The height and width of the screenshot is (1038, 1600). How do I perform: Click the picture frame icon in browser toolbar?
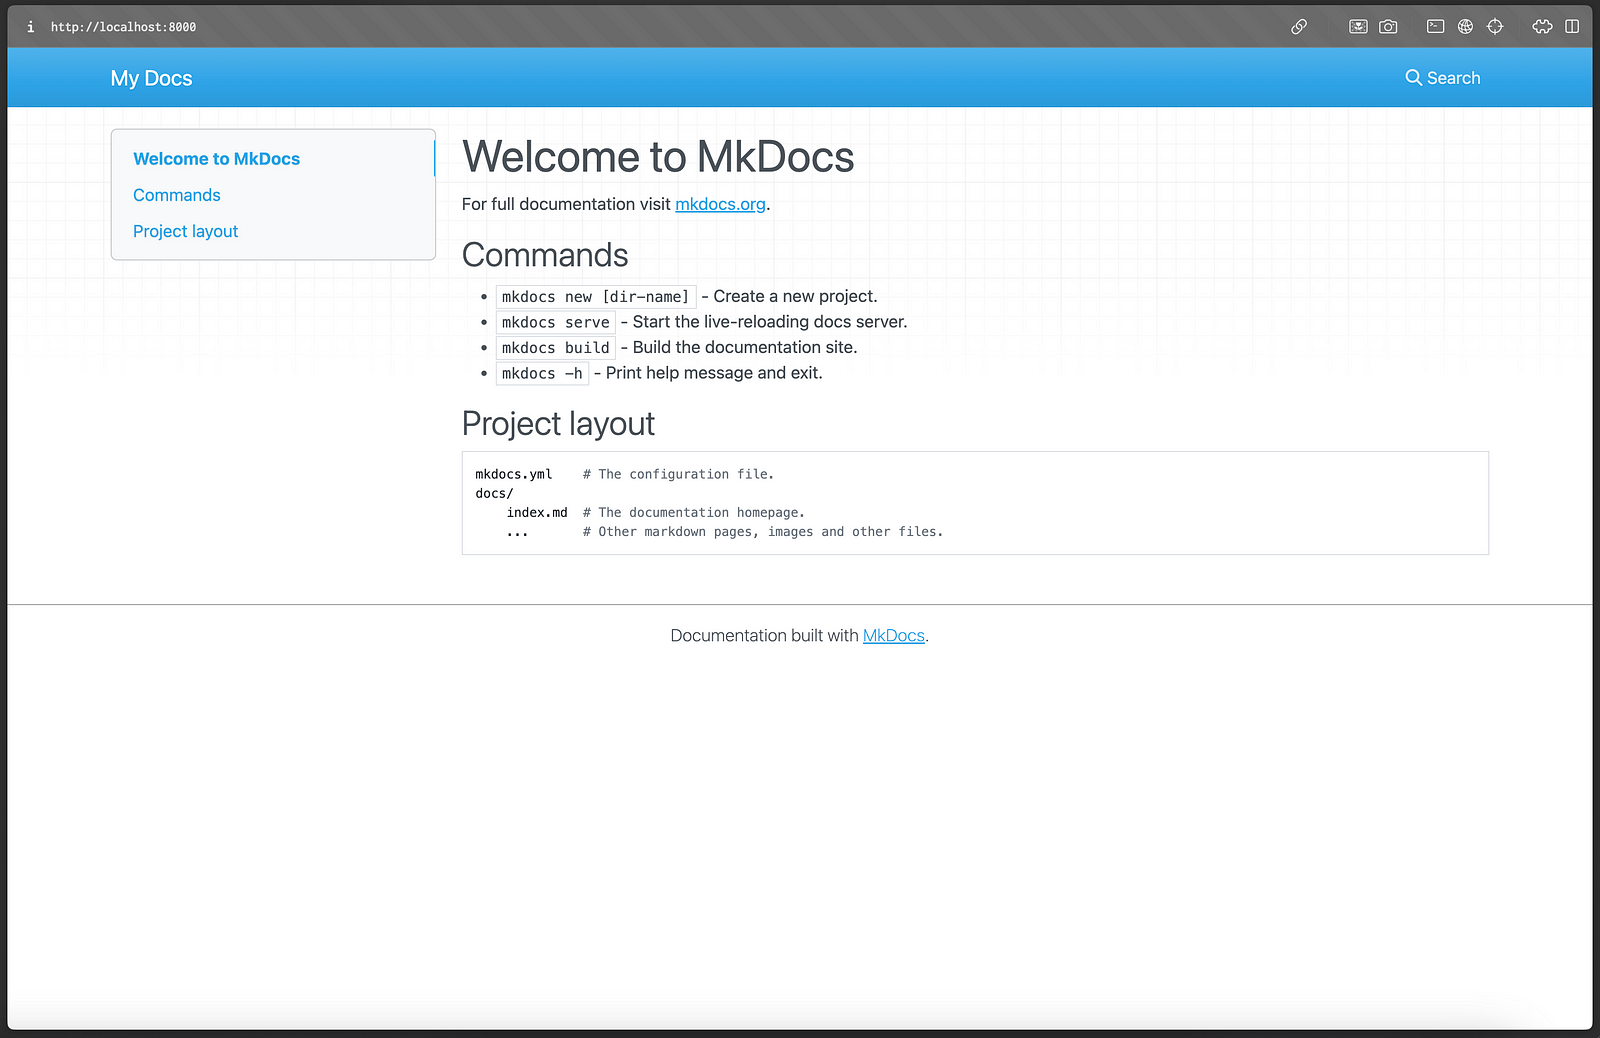click(1358, 27)
